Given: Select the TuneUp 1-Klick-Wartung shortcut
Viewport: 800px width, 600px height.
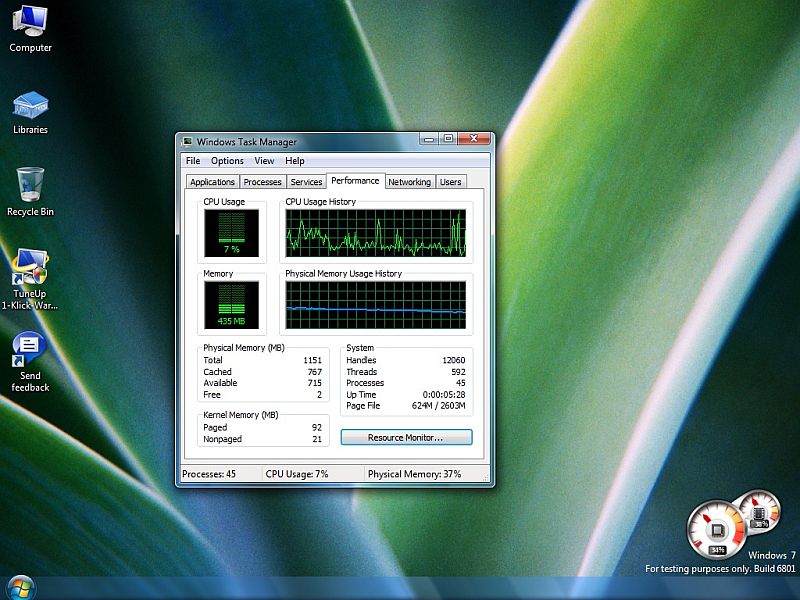Looking at the screenshot, I should point(30,279).
